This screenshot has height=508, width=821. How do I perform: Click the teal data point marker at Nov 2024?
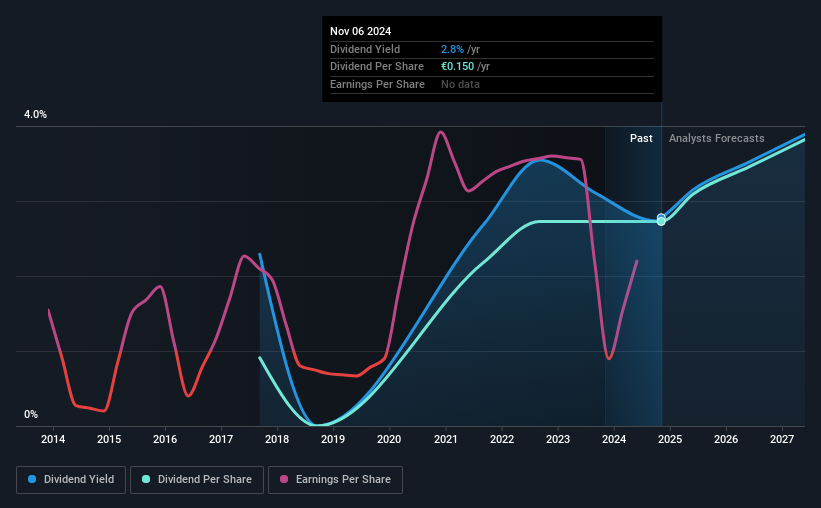tap(661, 222)
